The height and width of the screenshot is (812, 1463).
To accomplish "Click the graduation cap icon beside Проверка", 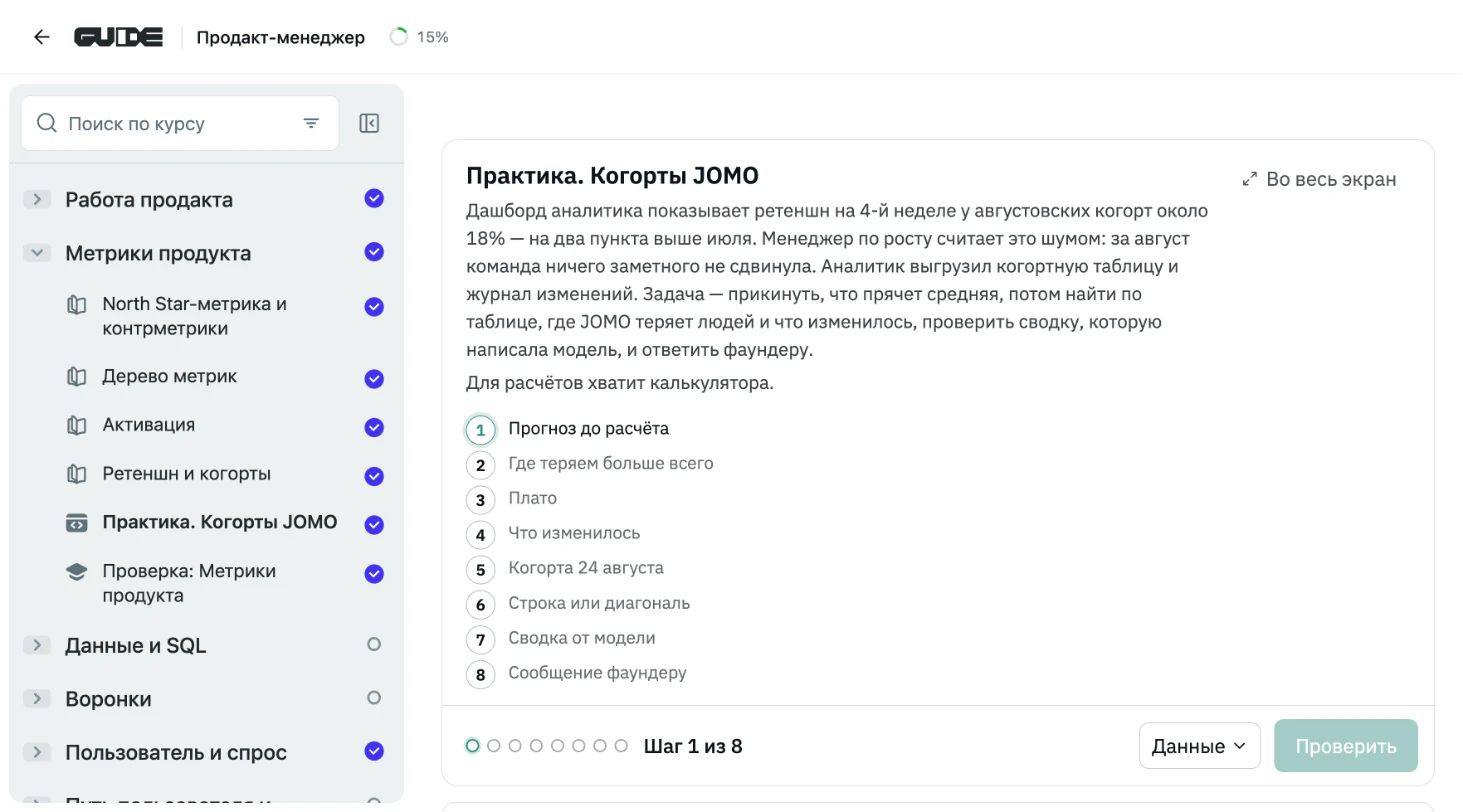I will 76,572.
